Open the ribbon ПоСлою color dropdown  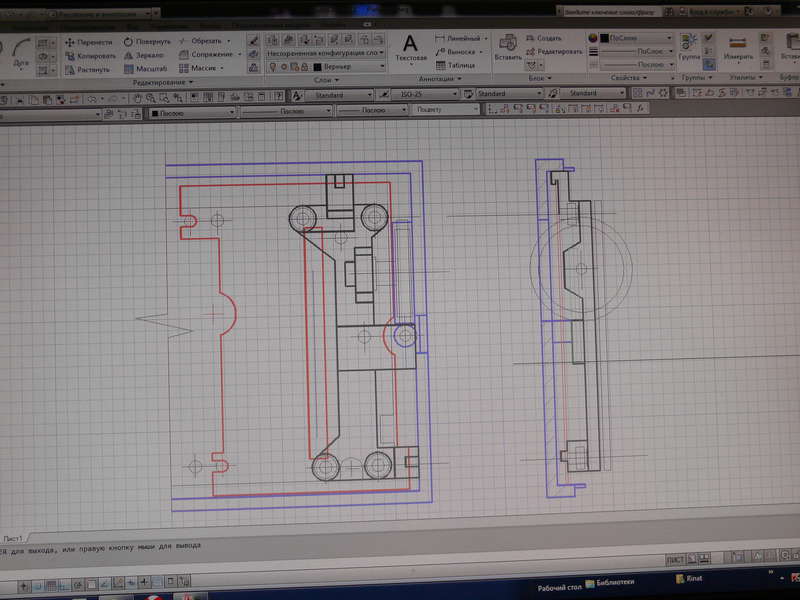pyautogui.click(x=636, y=38)
